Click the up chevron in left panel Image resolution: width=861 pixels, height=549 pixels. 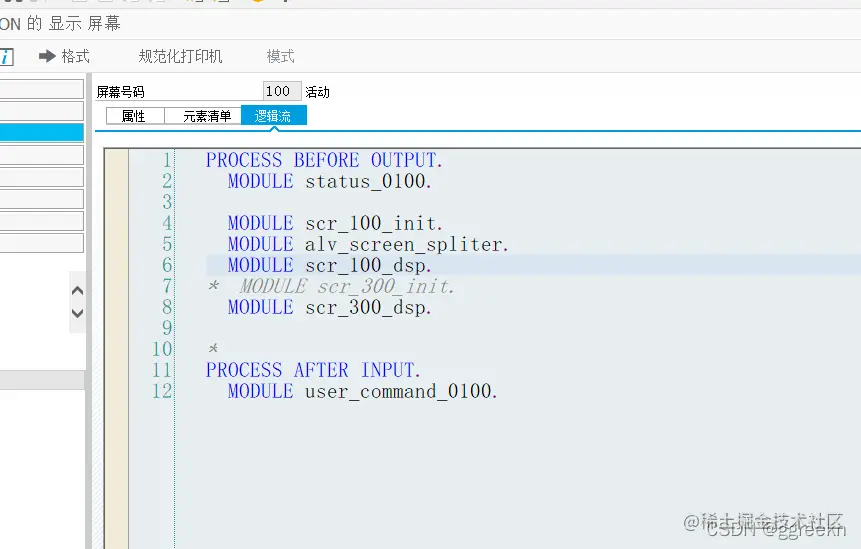[x=78, y=290]
